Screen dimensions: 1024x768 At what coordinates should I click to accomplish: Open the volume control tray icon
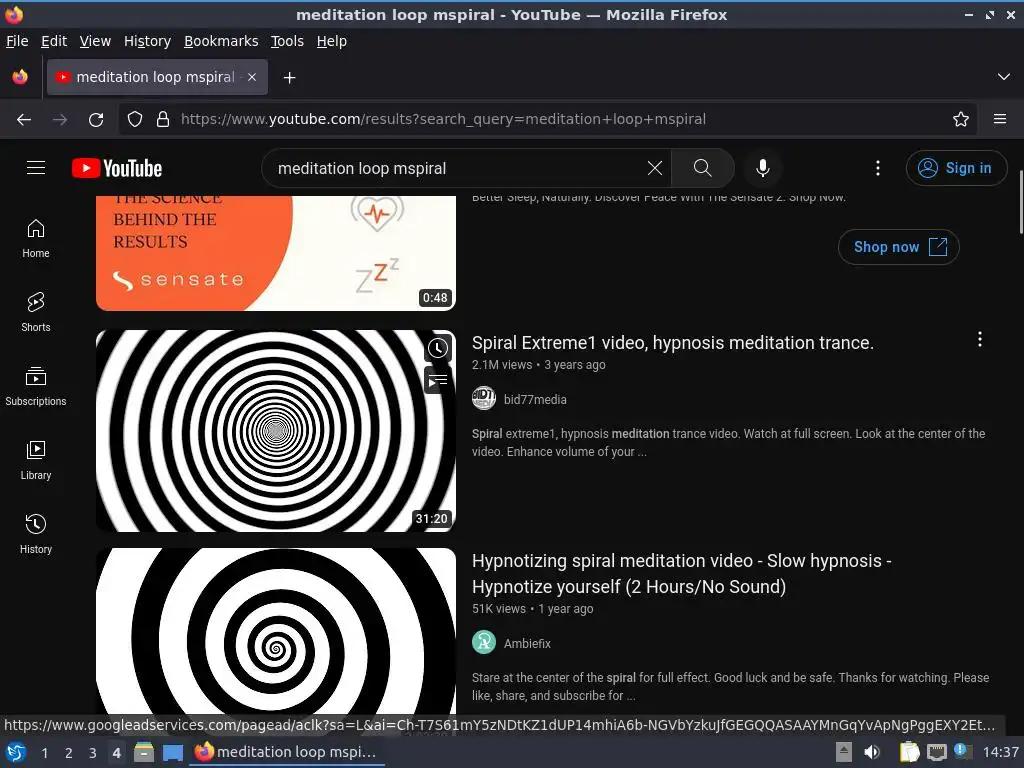[x=872, y=752]
